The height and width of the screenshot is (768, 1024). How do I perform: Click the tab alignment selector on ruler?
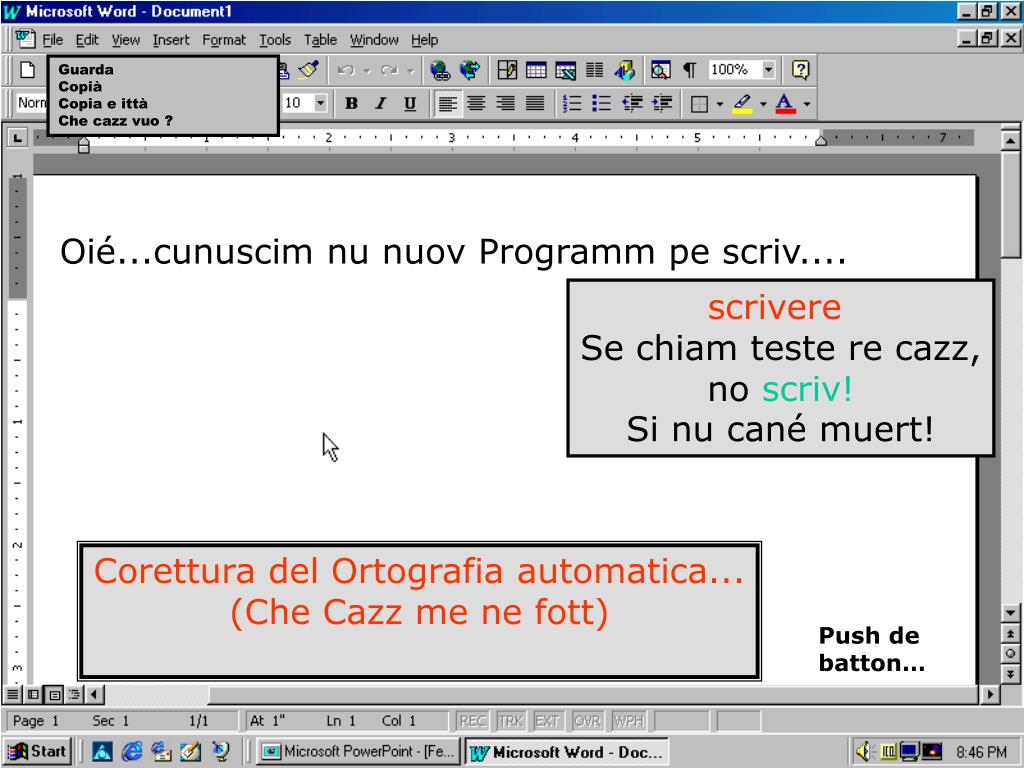(17, 138)
